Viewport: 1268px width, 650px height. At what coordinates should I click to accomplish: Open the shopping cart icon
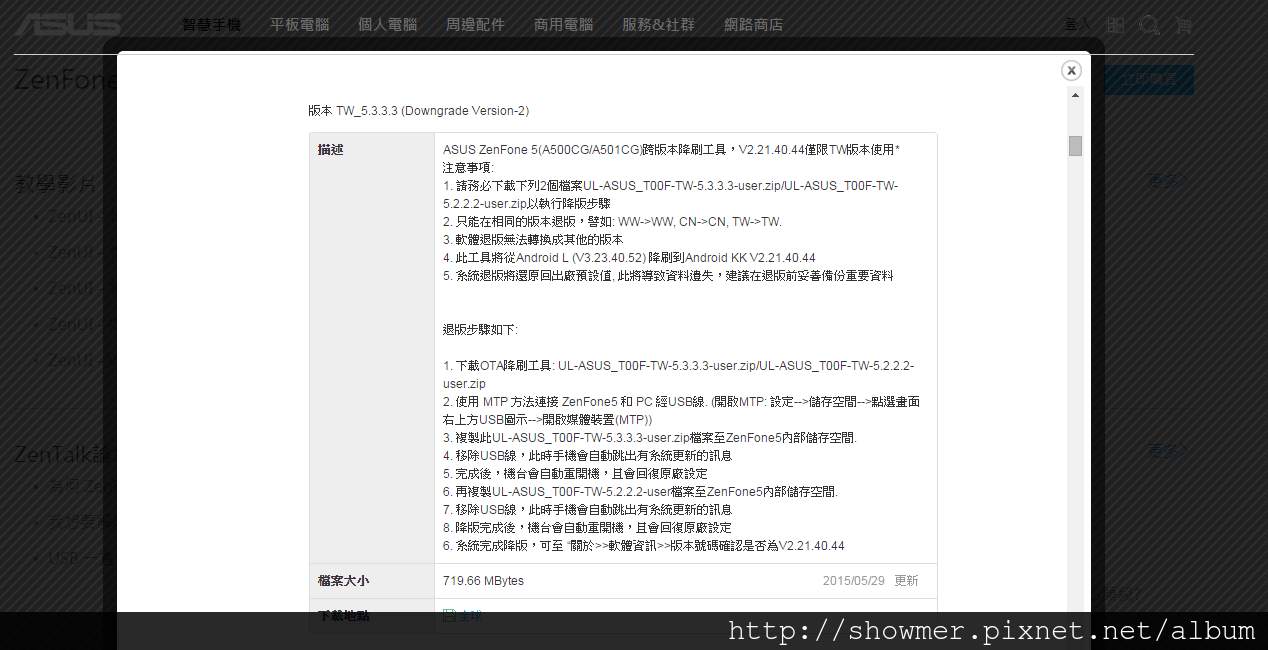(1183, 25)
